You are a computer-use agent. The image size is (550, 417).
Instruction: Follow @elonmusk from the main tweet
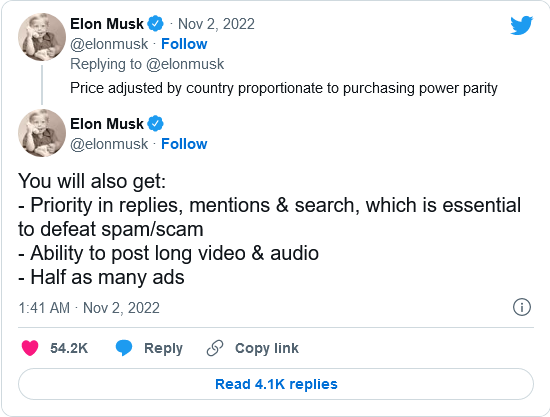(184, 144)
